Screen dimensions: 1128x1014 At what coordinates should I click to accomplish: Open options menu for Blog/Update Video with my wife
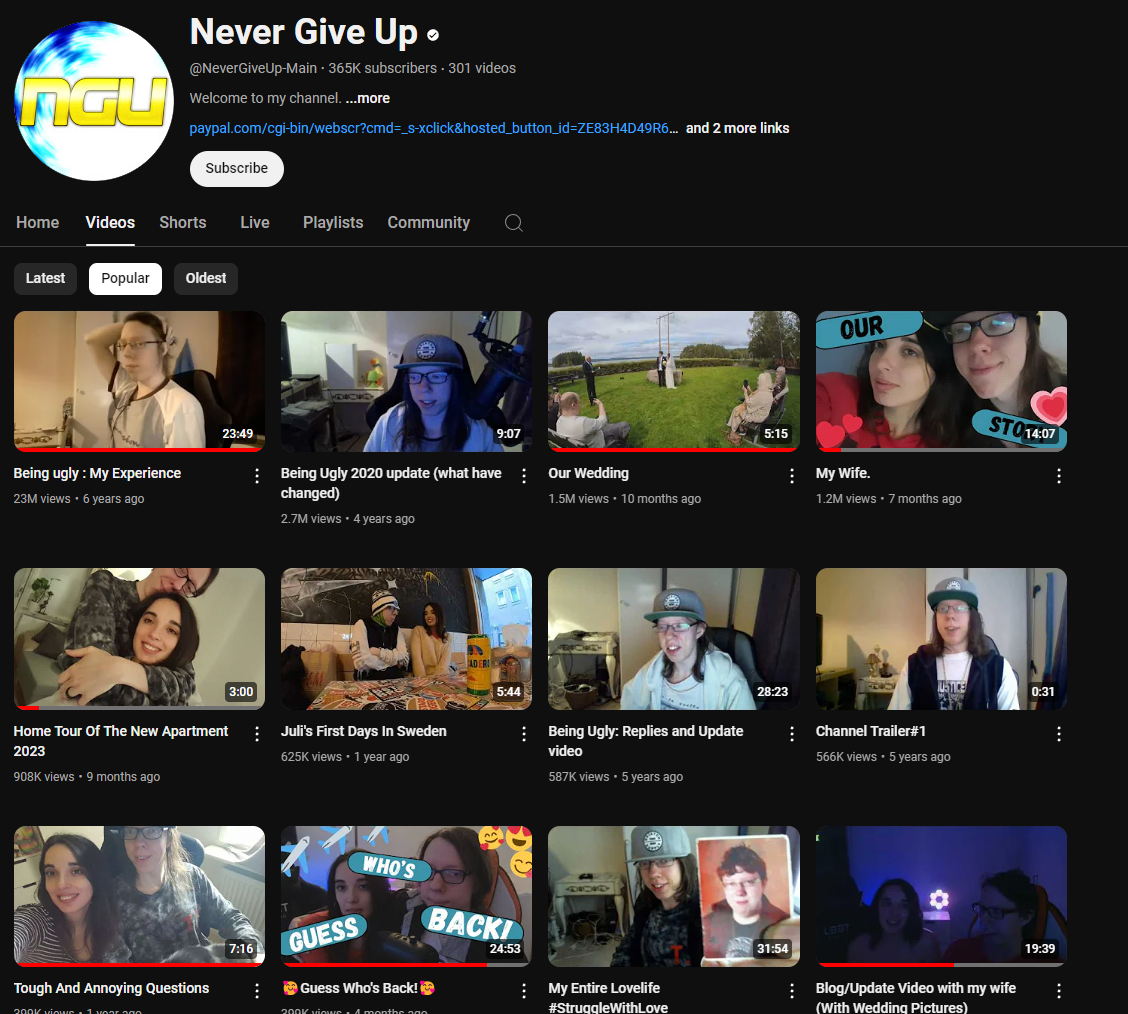click(x=1059, y=991)
